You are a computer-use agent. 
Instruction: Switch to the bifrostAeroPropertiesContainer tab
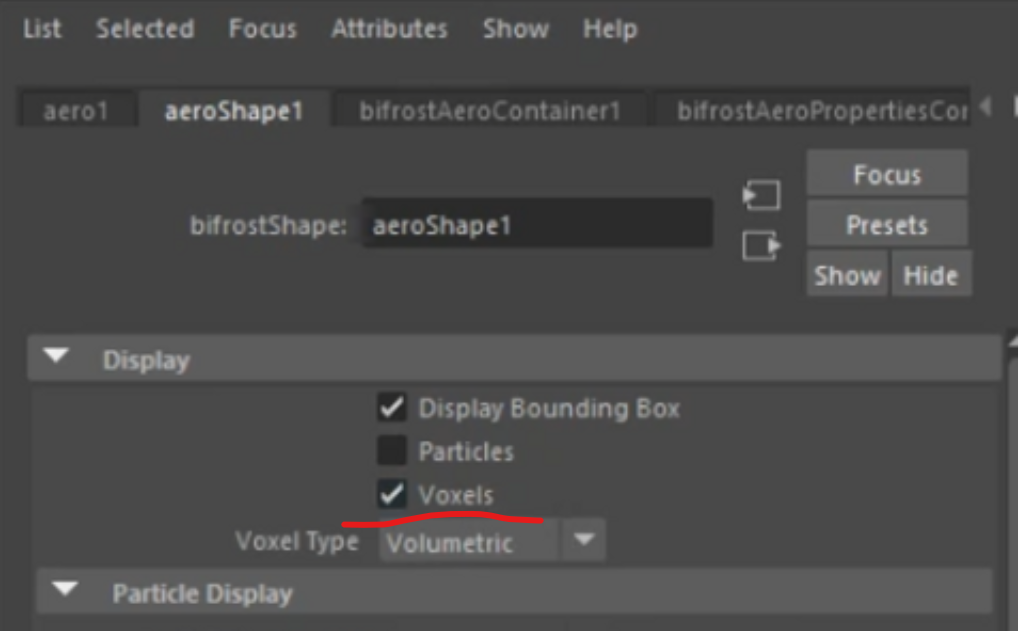pos(820,110)
